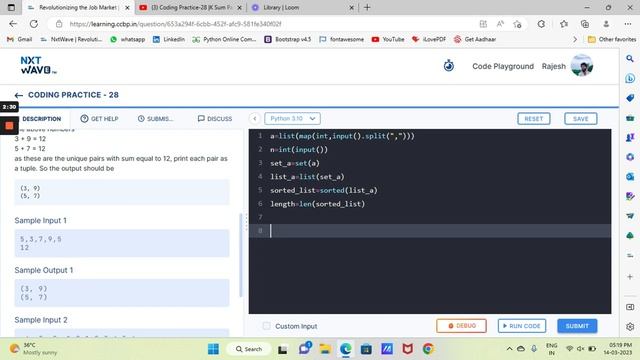Open Windows Start menu
640x360 pixels.
click(213, 349)
